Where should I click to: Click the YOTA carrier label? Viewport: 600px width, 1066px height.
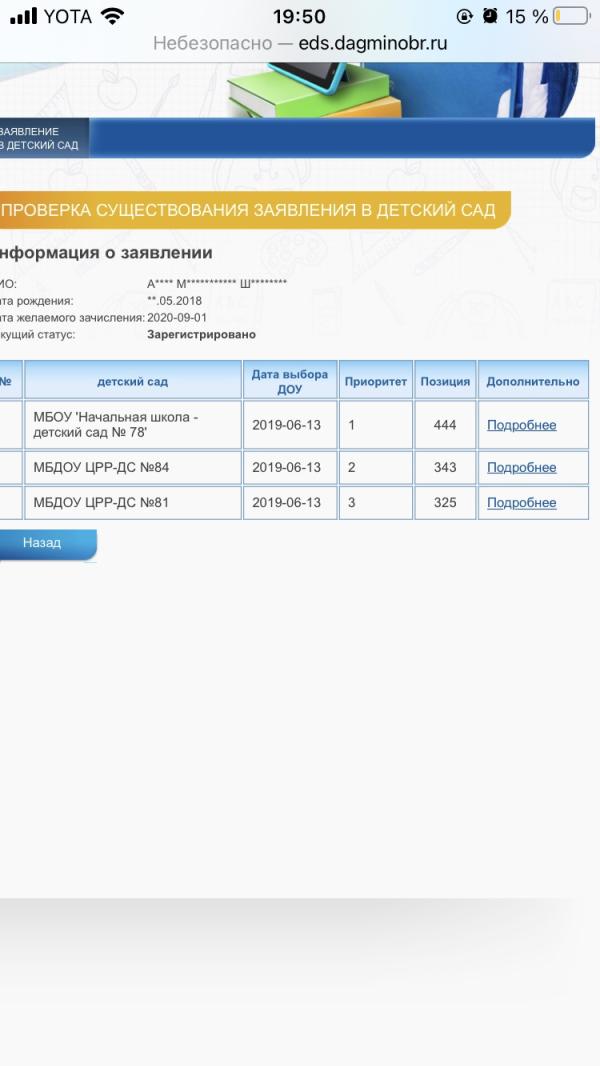(67, 16)
